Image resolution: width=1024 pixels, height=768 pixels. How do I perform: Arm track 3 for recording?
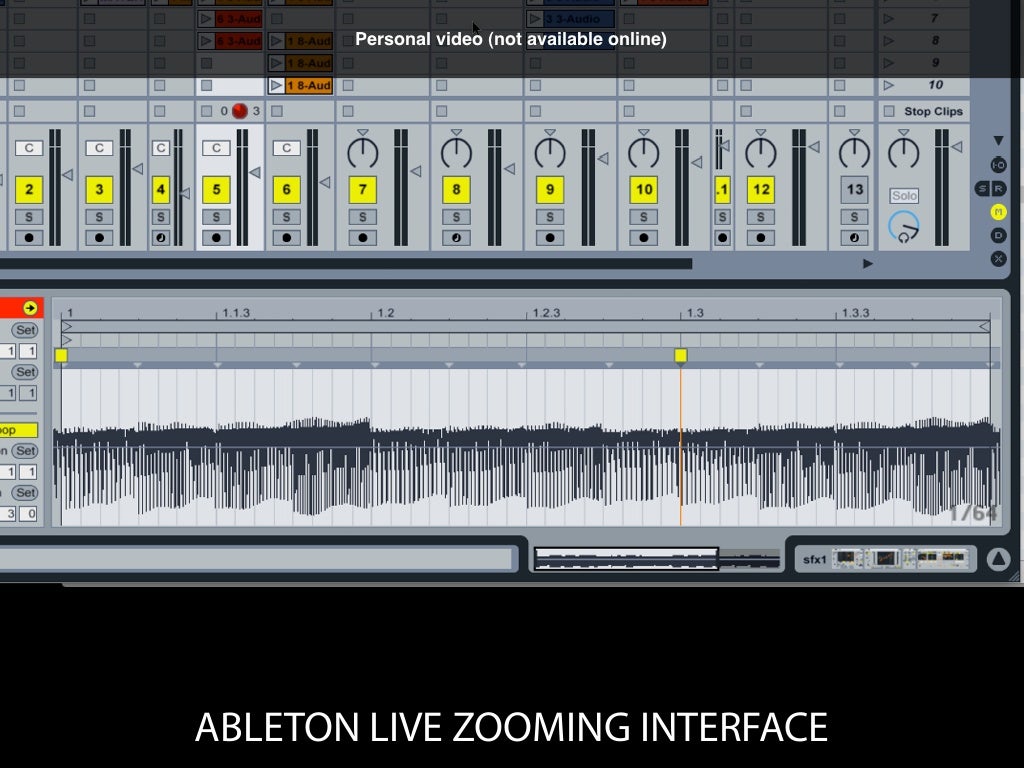[x=99, y=238]
